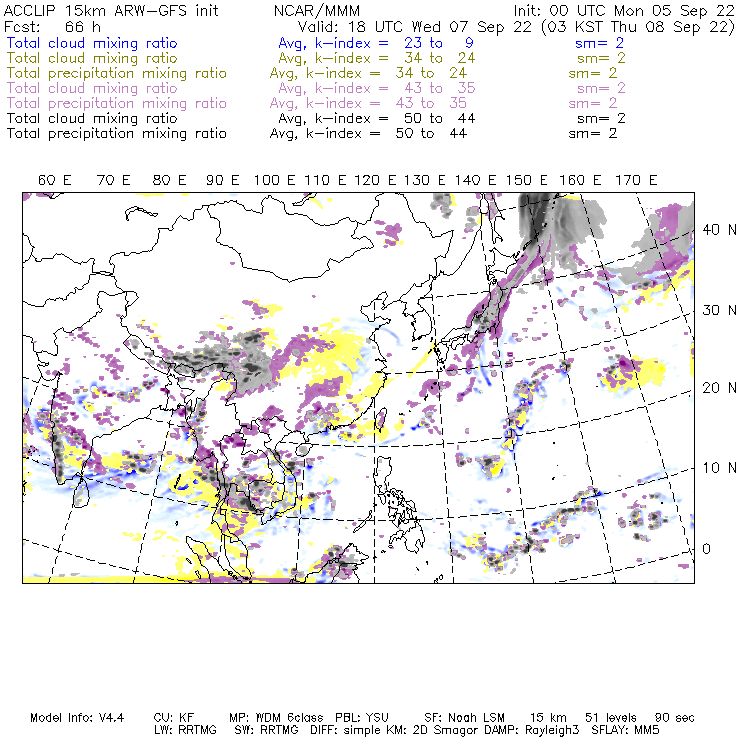
Task: Click 'Init: 00 UTC Mon 05 Sep 22'
Action: (x=624, y=10)
